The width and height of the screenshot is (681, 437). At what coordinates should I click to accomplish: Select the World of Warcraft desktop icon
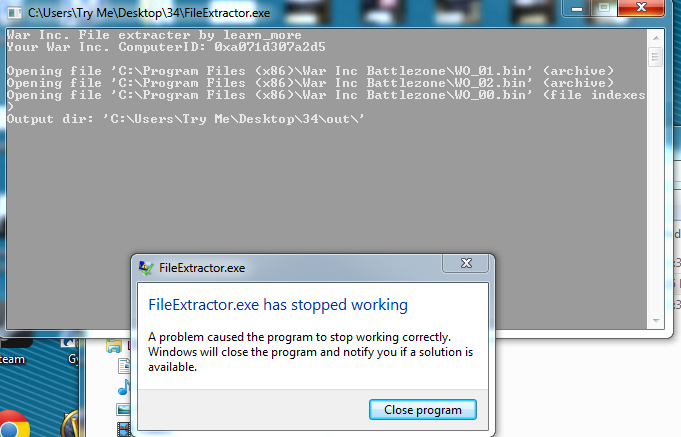(72, 425)
